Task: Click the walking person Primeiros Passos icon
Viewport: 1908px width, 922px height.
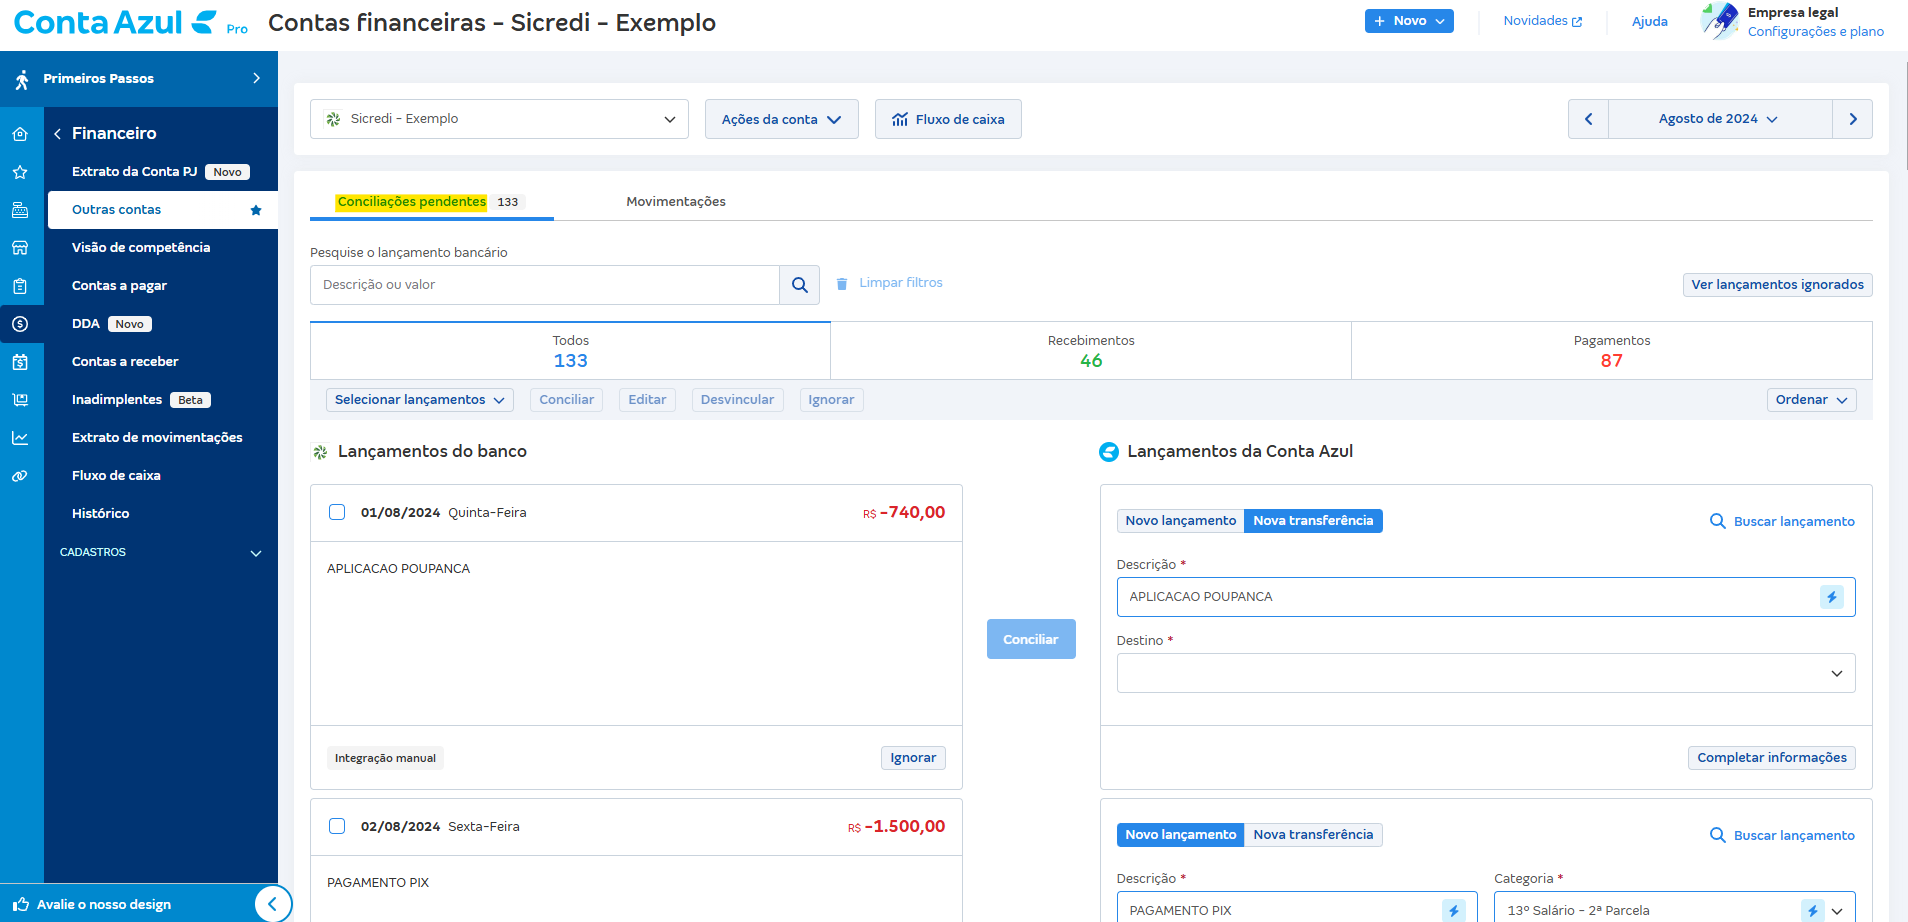Action: [21, 79]
